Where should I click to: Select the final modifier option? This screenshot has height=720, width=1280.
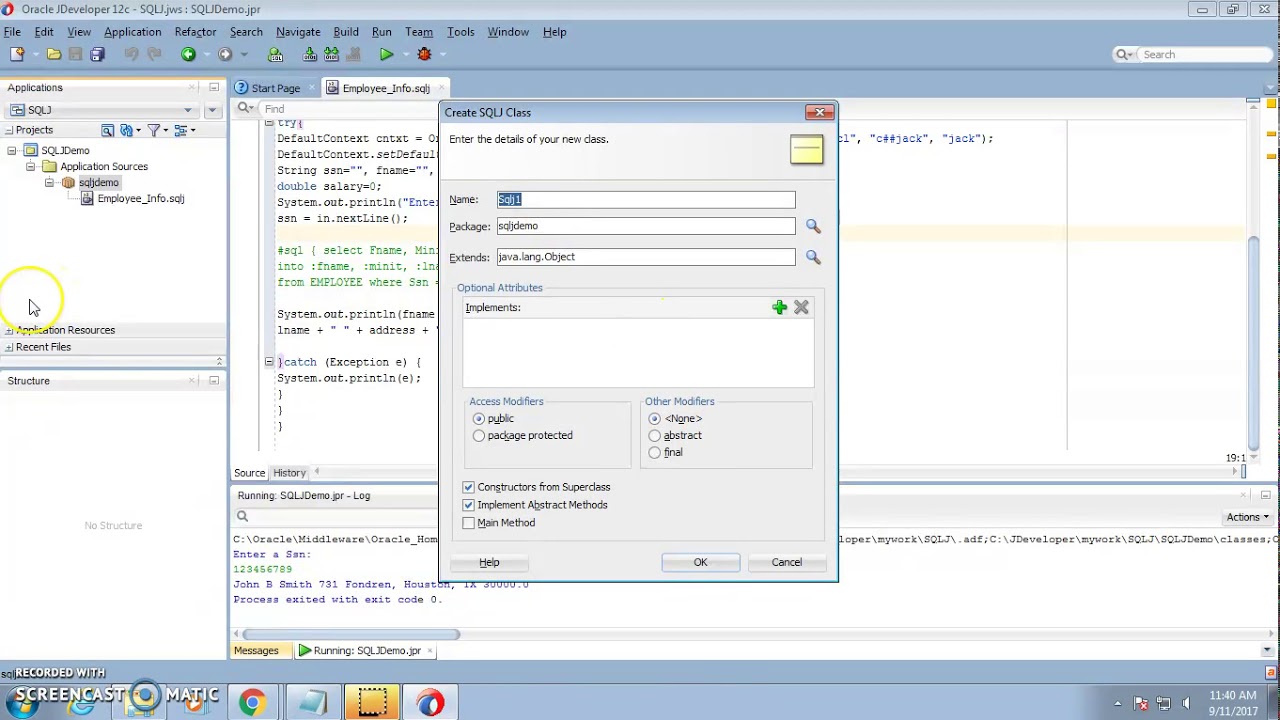pyautogui.click(x=655, y=453)
